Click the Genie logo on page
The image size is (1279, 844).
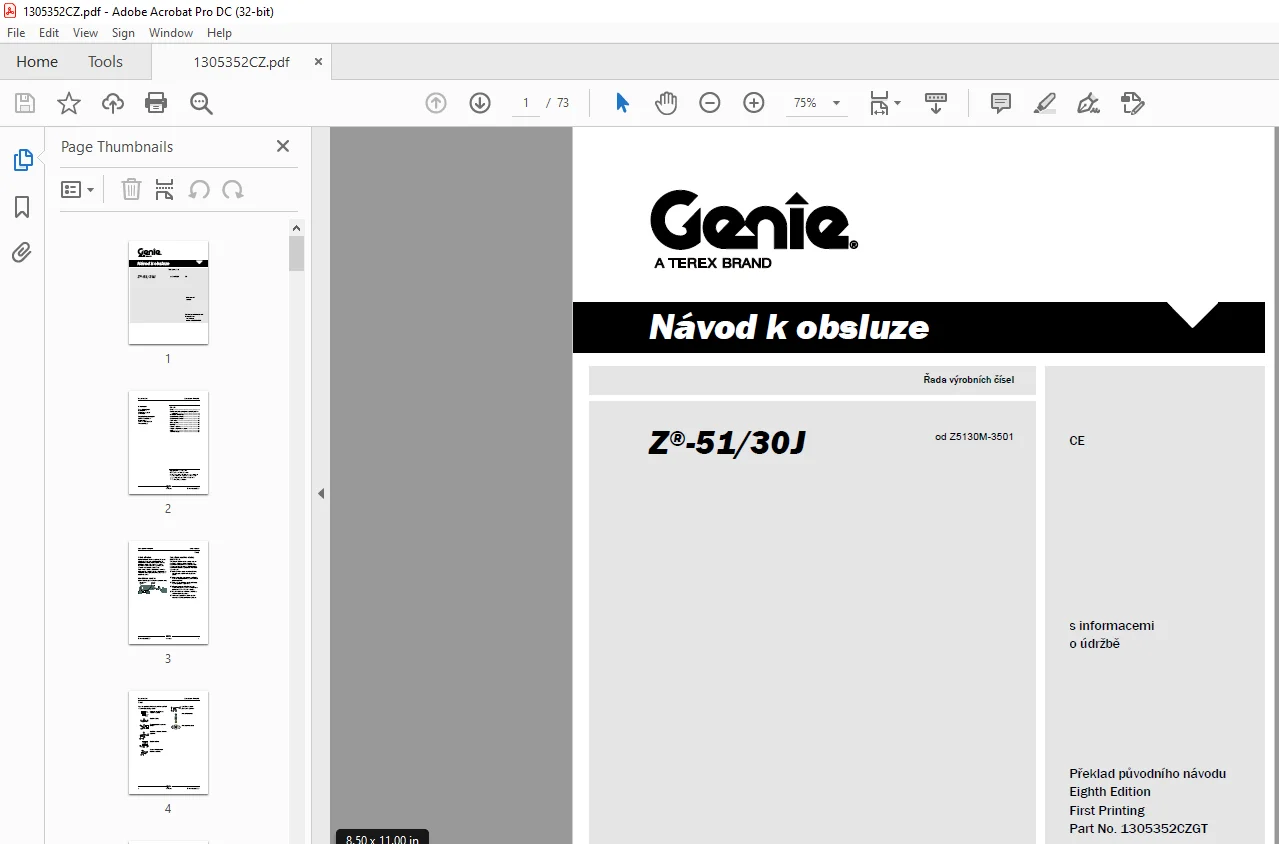[x=753, y=229]
